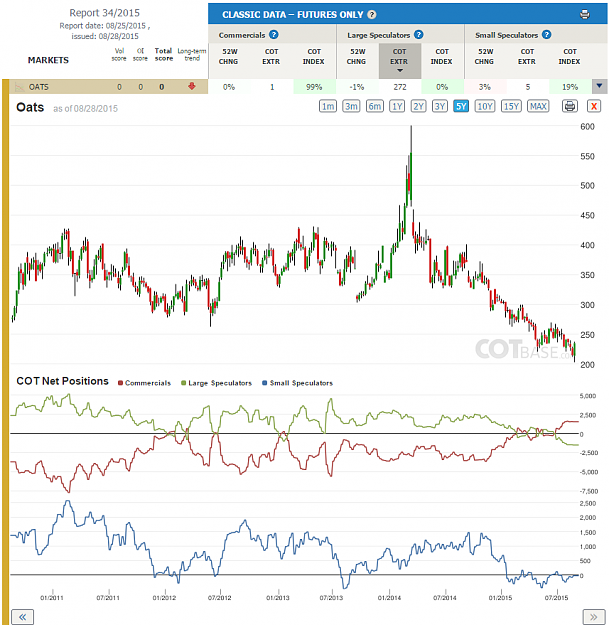Print the Oats chart
Screen dimensions: 609x625
(x=570, y=106)
